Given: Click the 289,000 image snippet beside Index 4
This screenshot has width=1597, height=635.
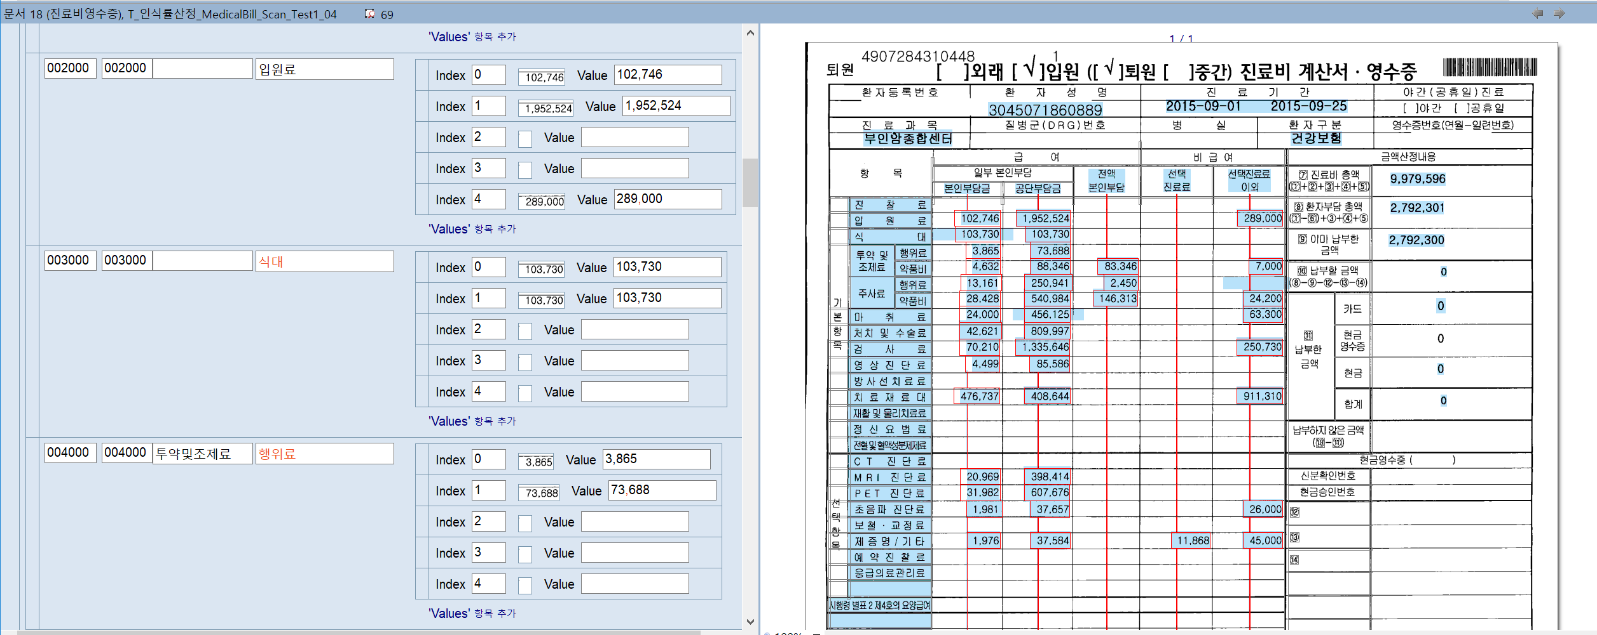Looking at the screenshot, I should [x=542, y=201].
